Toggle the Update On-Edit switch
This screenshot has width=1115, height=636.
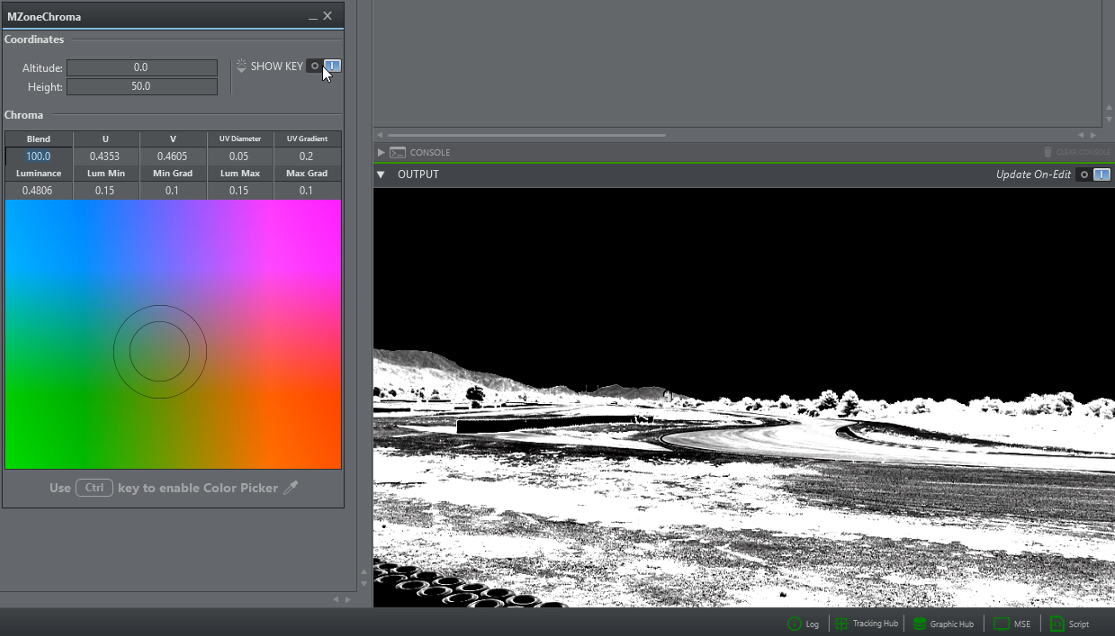click(1093, 175)
